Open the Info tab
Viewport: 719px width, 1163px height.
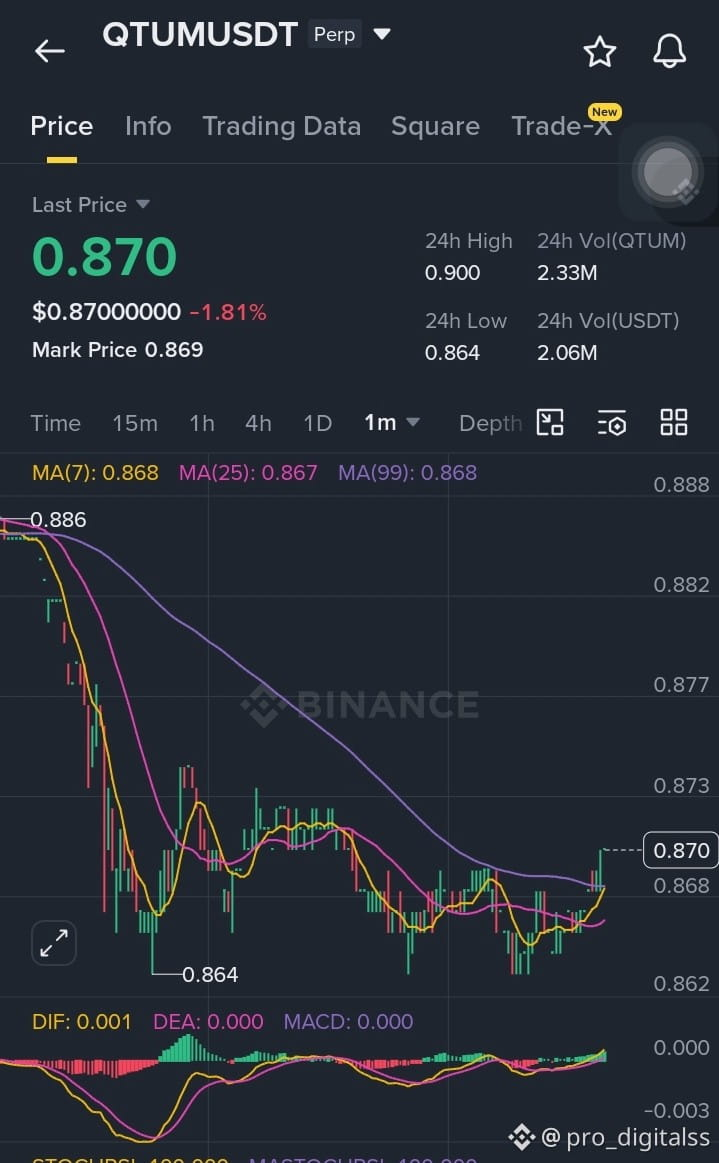(148, 126)
